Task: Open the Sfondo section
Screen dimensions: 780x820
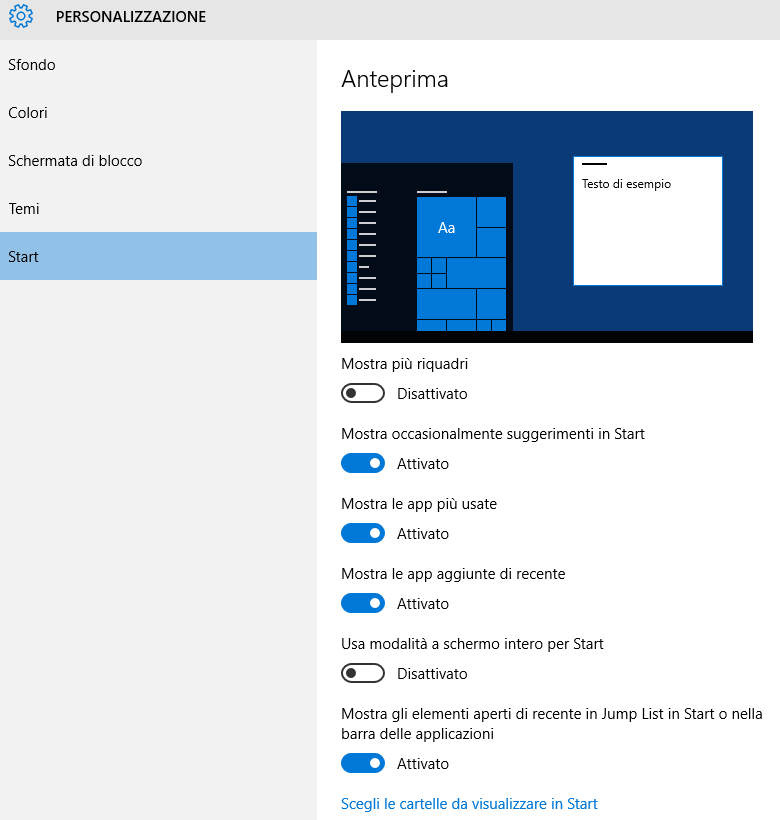Action: [158, 65]
